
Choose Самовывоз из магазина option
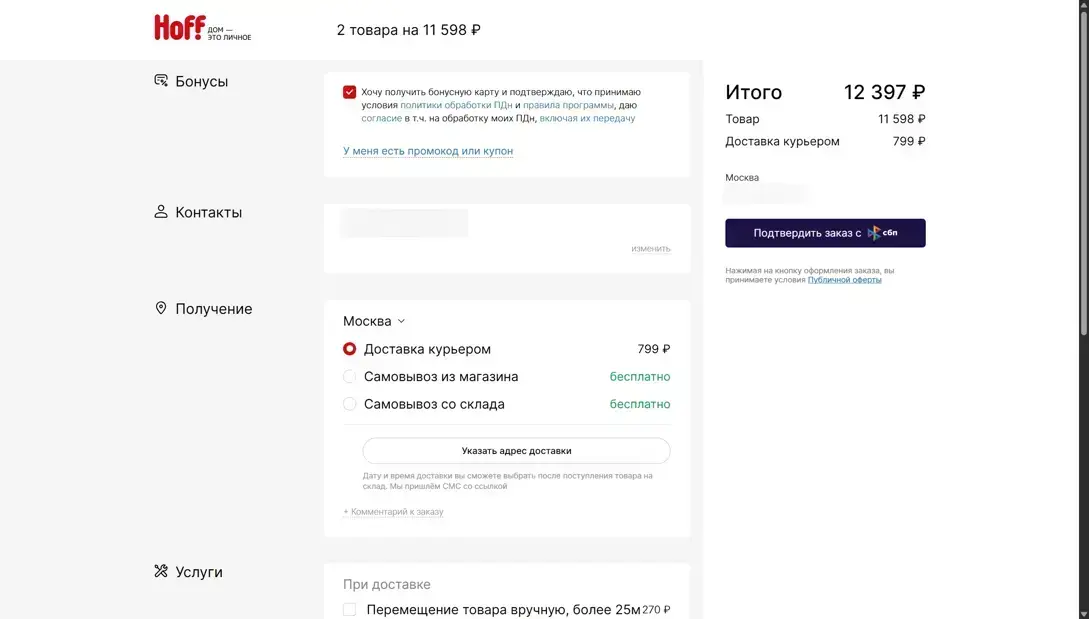pos(350,377)
